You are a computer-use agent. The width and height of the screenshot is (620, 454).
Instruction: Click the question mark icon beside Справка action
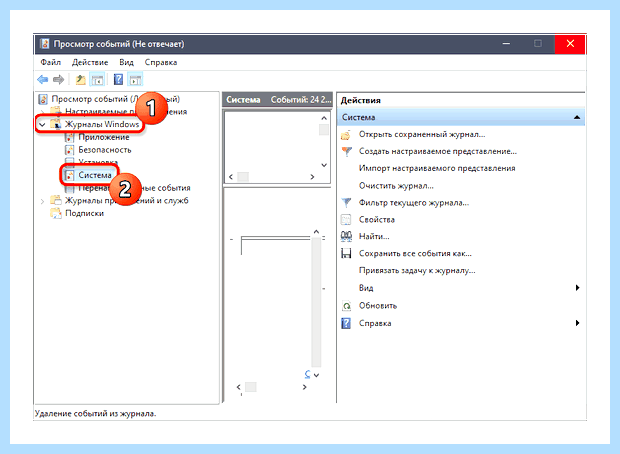pyautogui.click(x=346, y=323)
